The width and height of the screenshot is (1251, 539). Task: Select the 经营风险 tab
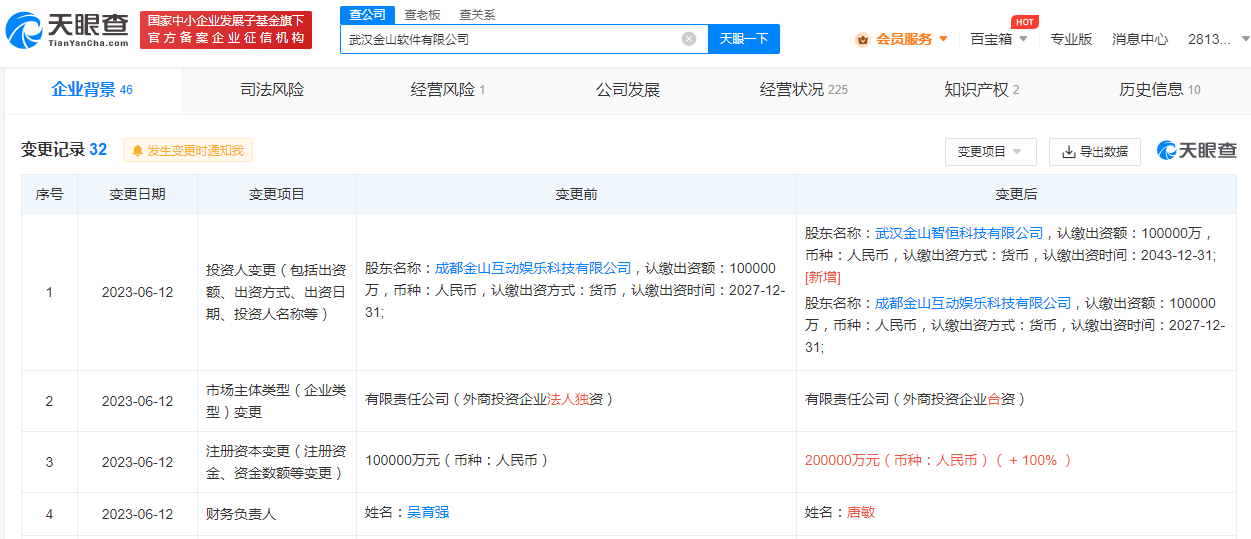448,90
